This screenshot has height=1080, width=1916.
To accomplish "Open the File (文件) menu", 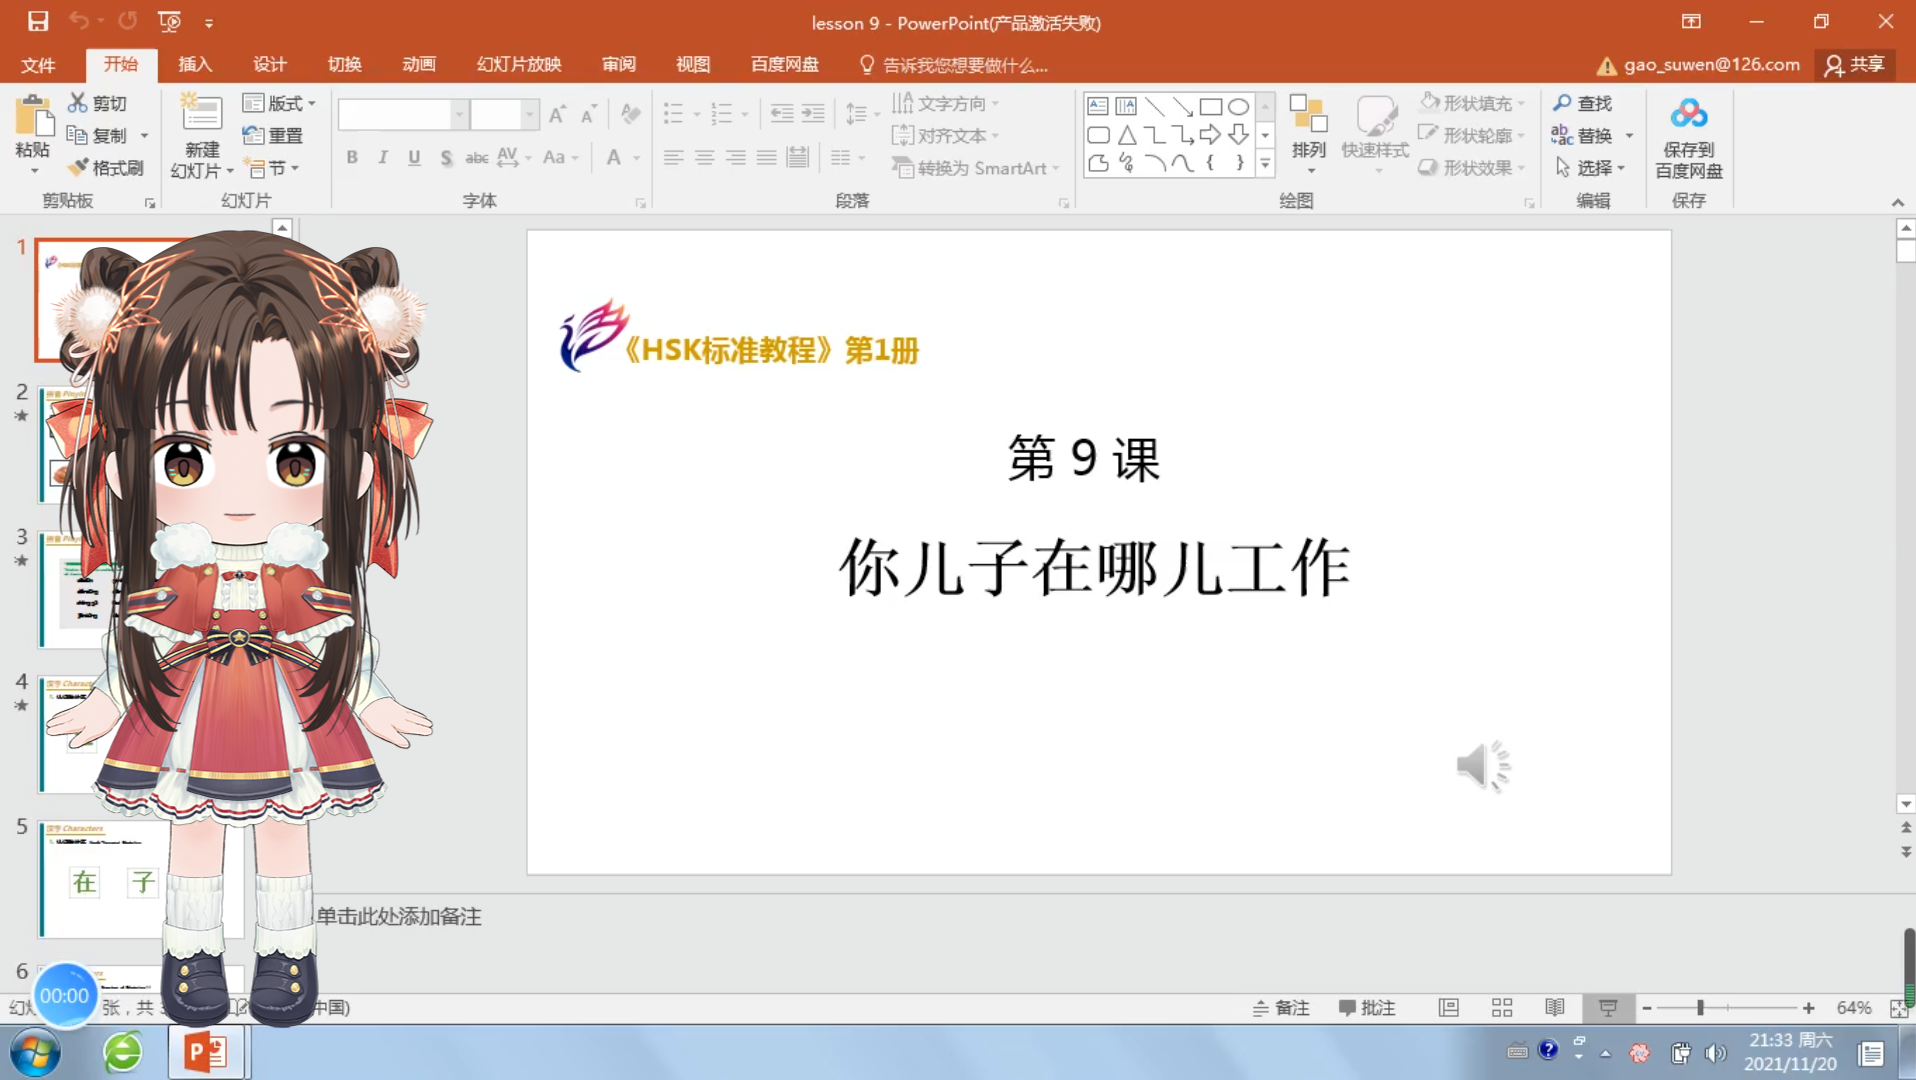I will [38, 65].
